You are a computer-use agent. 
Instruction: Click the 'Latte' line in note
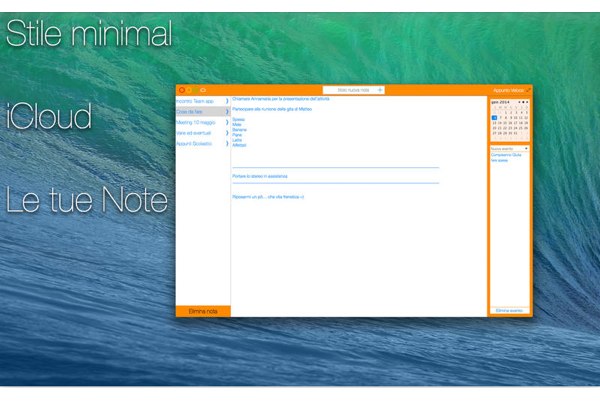click(237, 140)
